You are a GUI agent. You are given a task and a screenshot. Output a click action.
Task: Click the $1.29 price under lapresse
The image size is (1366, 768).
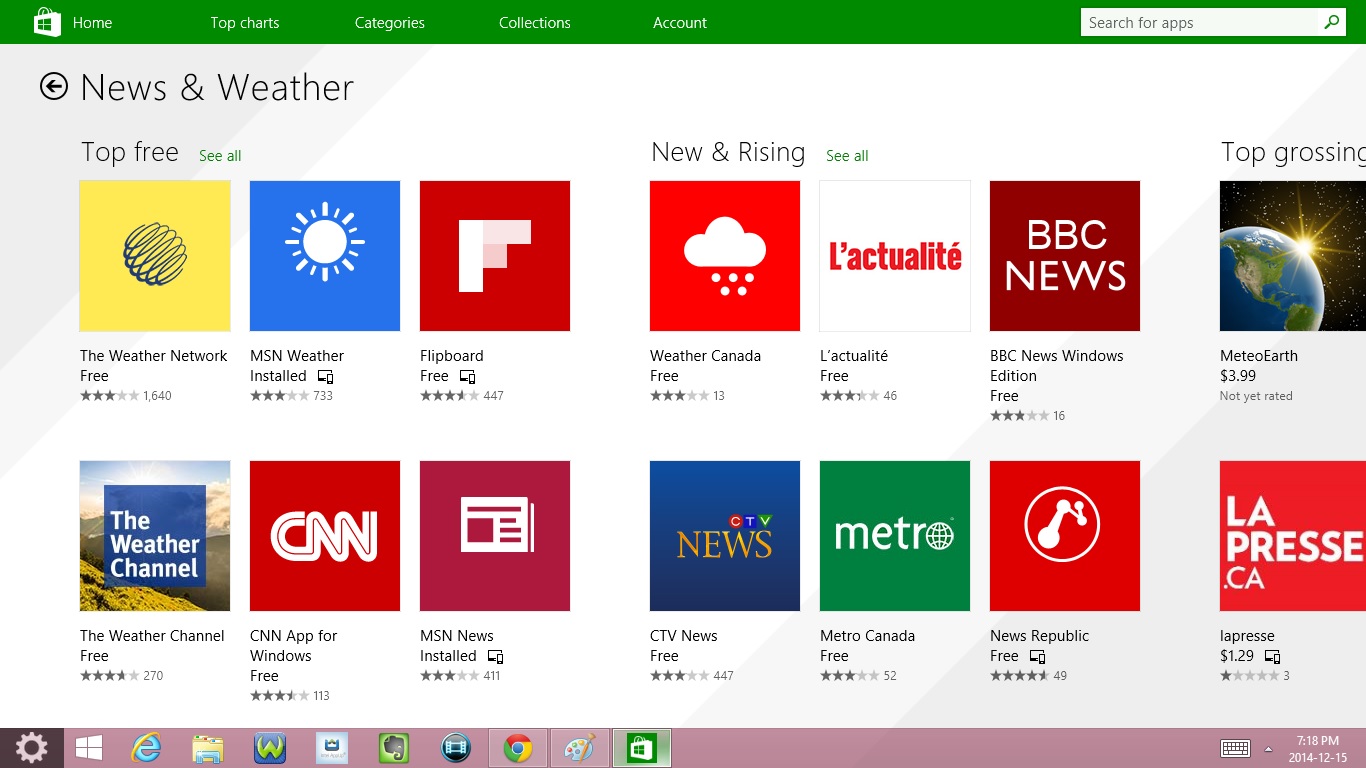coord(1237,655)
